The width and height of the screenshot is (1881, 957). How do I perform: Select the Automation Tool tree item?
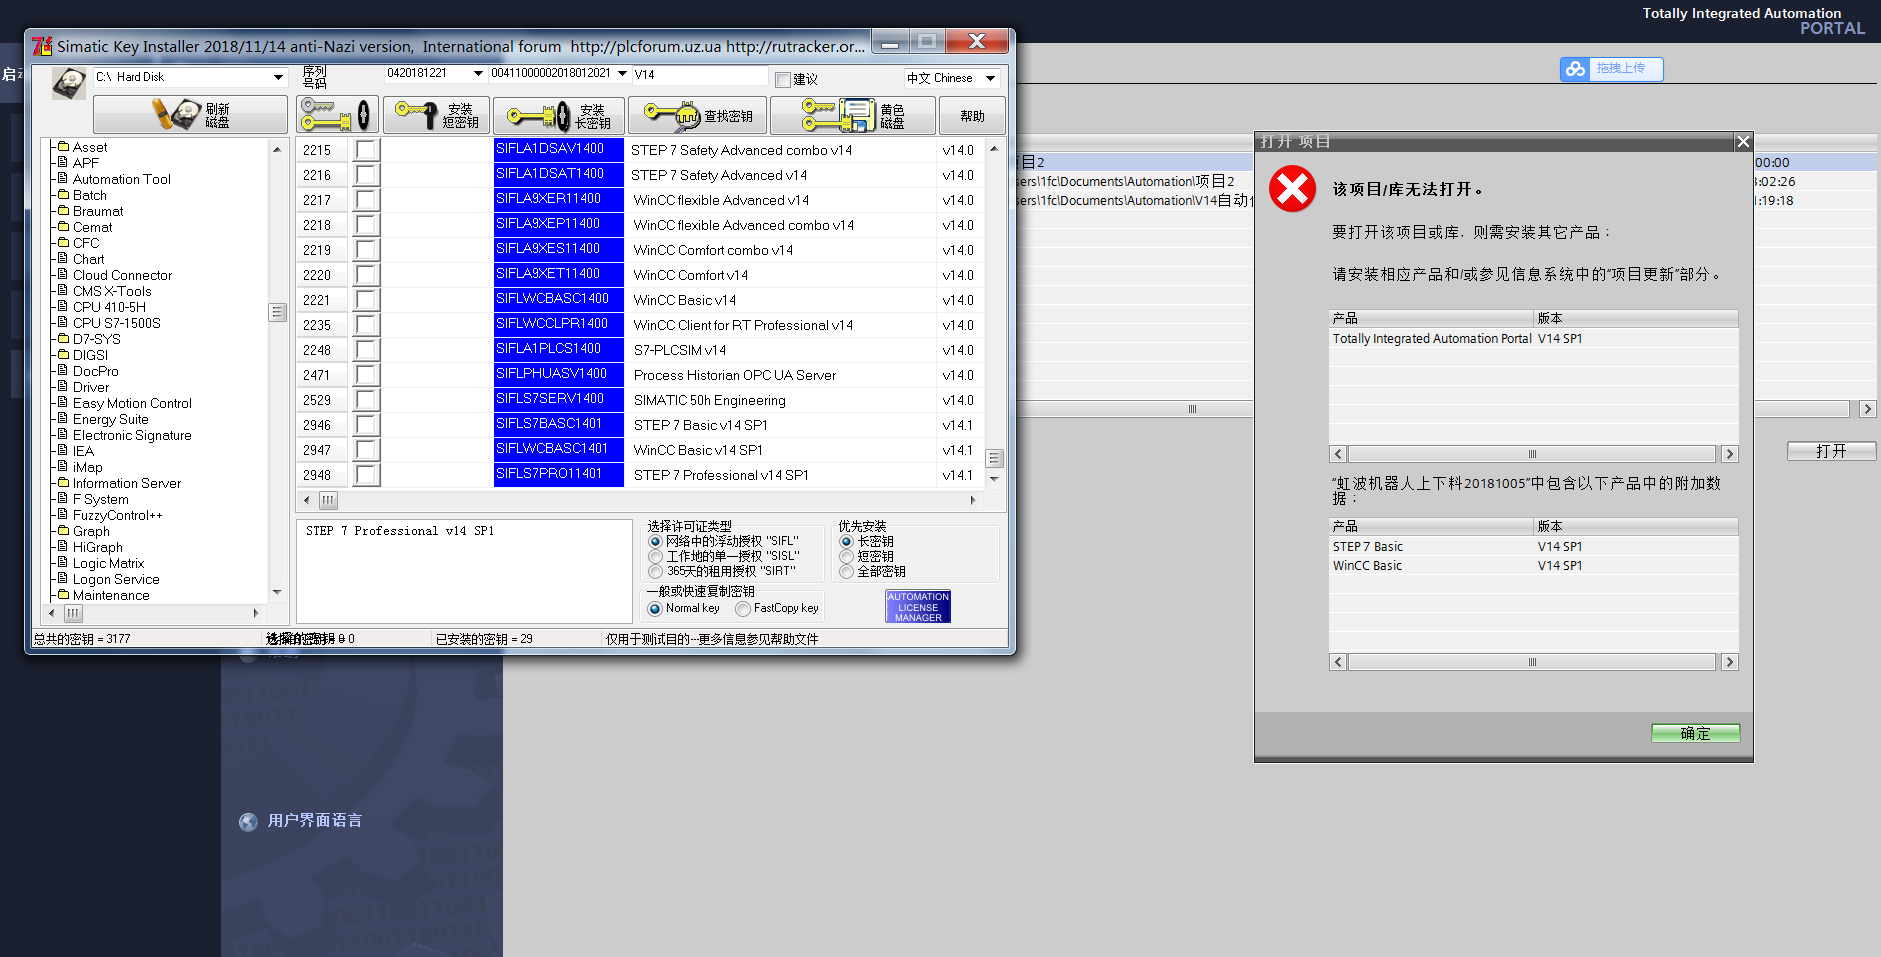[x=121, y=179]
